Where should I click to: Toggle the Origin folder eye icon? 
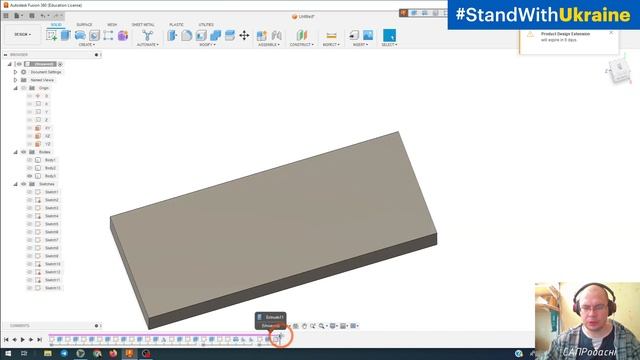pyautogui.click(x=23, y=88)
